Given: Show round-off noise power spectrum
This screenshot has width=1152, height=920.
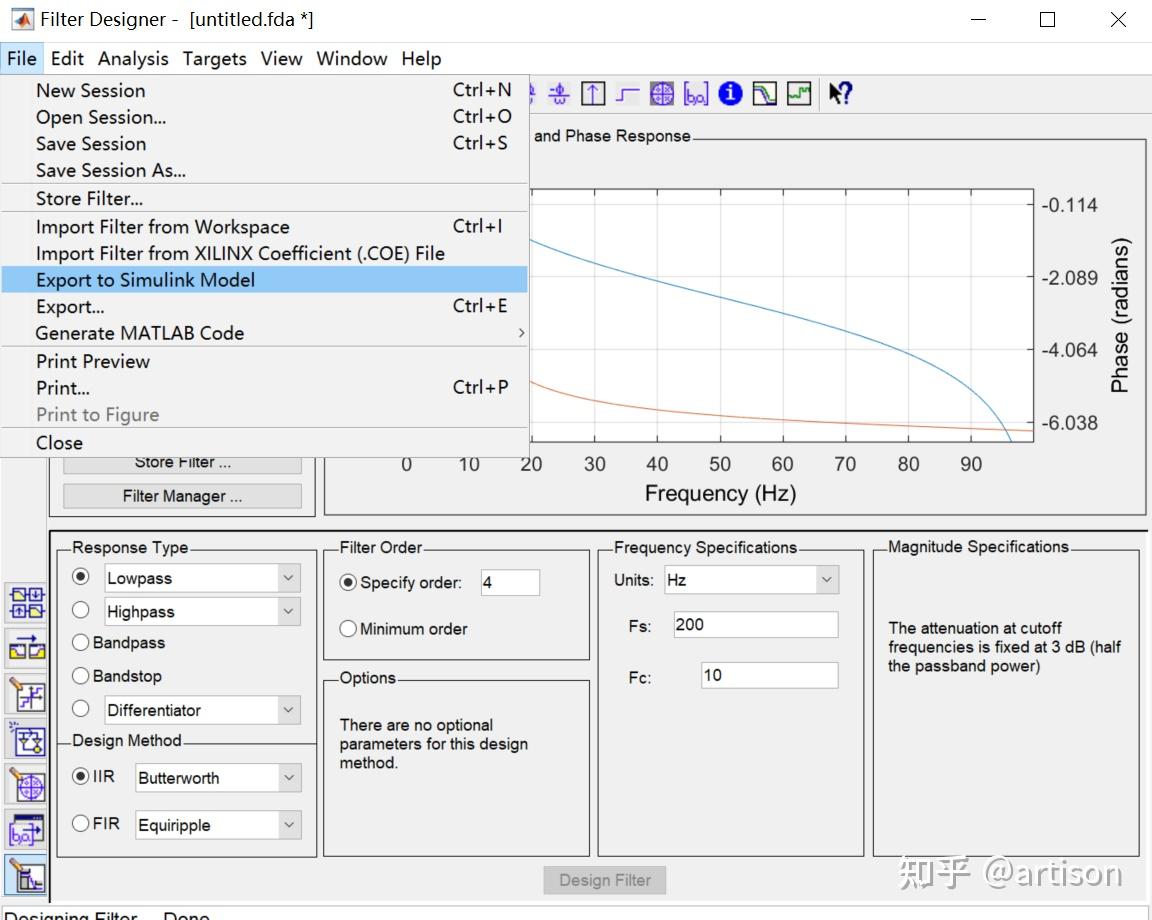Looking at the screenshot, I should pos(799,94).
